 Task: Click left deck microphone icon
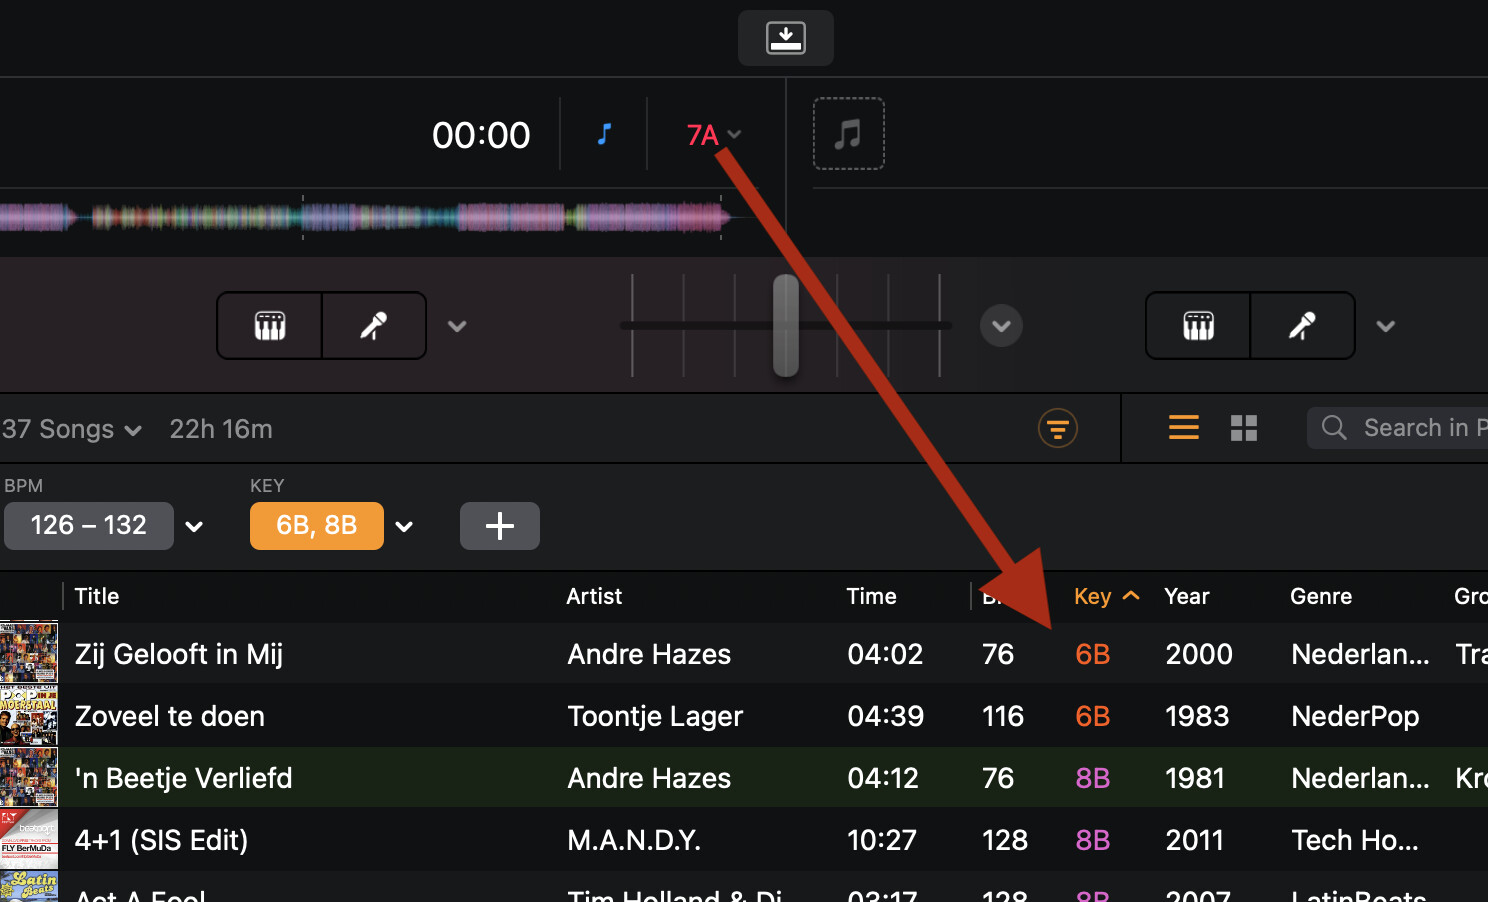374,326
